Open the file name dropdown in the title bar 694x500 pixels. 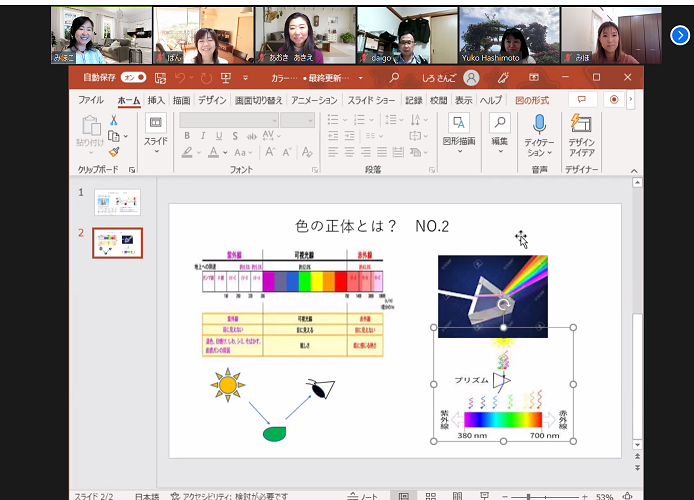[x=361, y=78]
